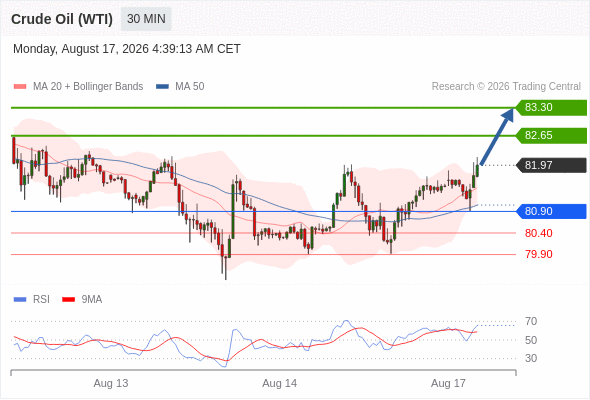This screenshot has width=590, height=400.
Task: Click the Crude Oil (WTI) title
Action: [x=62, y=19]
